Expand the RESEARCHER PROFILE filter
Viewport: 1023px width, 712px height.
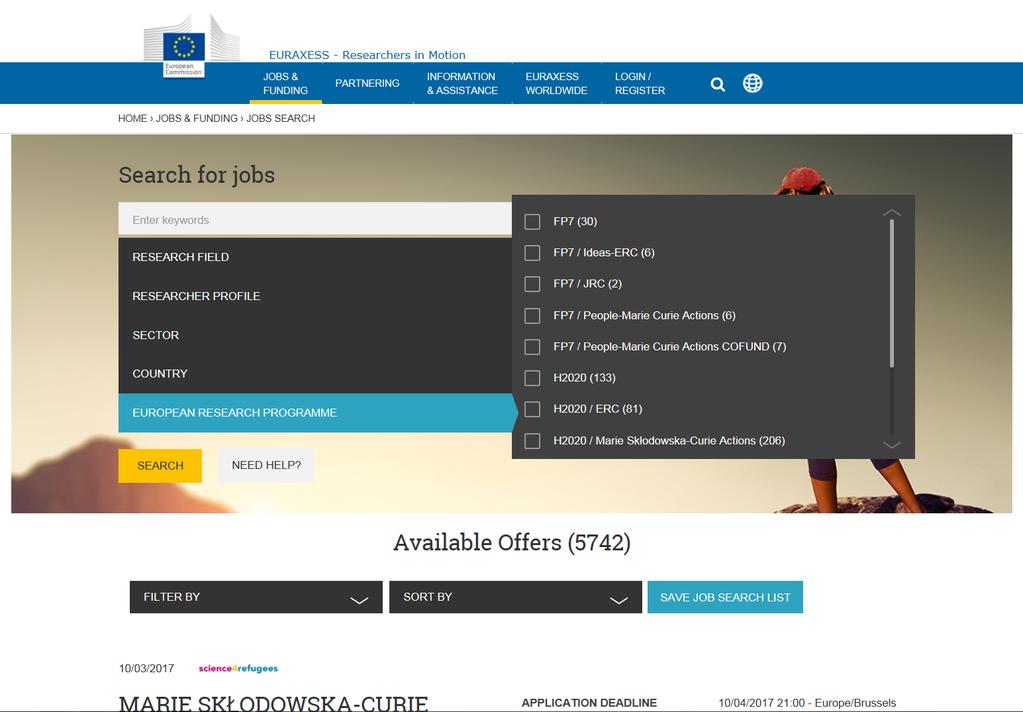(315, 296)
